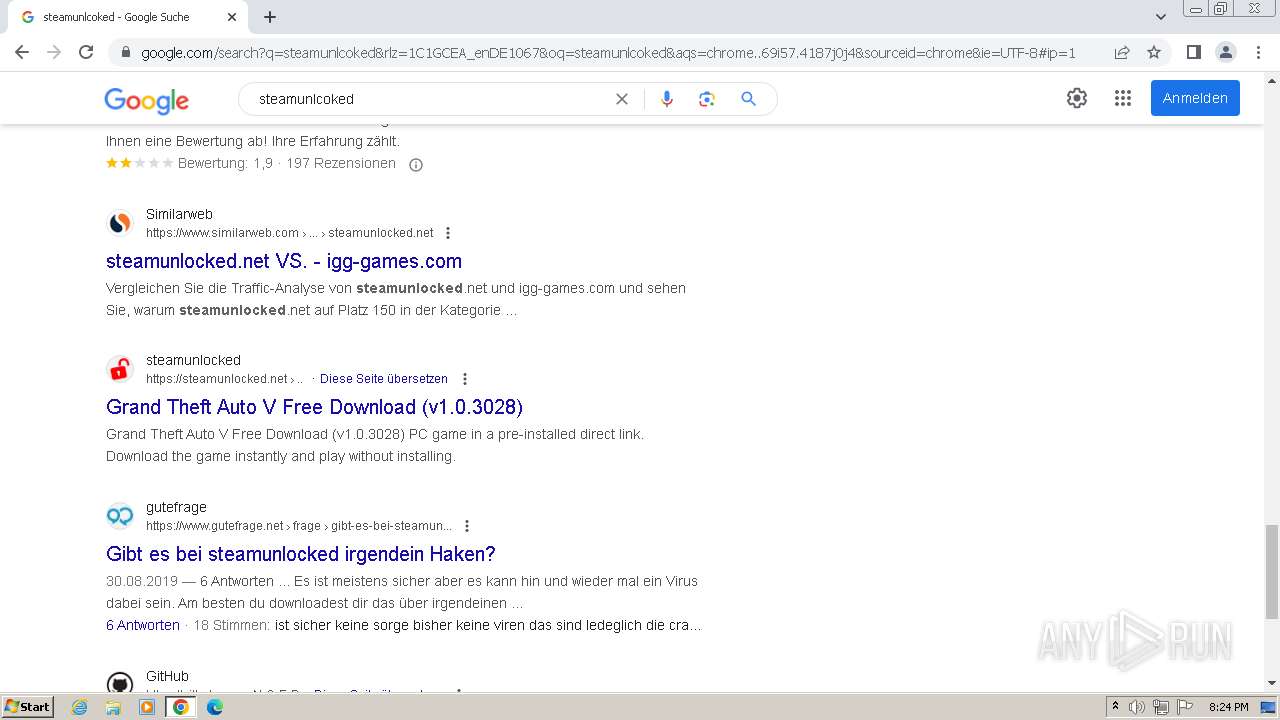Click the forward navigation arrow
This screenshot has height=720, width=1280.
(x=54, y=52)
